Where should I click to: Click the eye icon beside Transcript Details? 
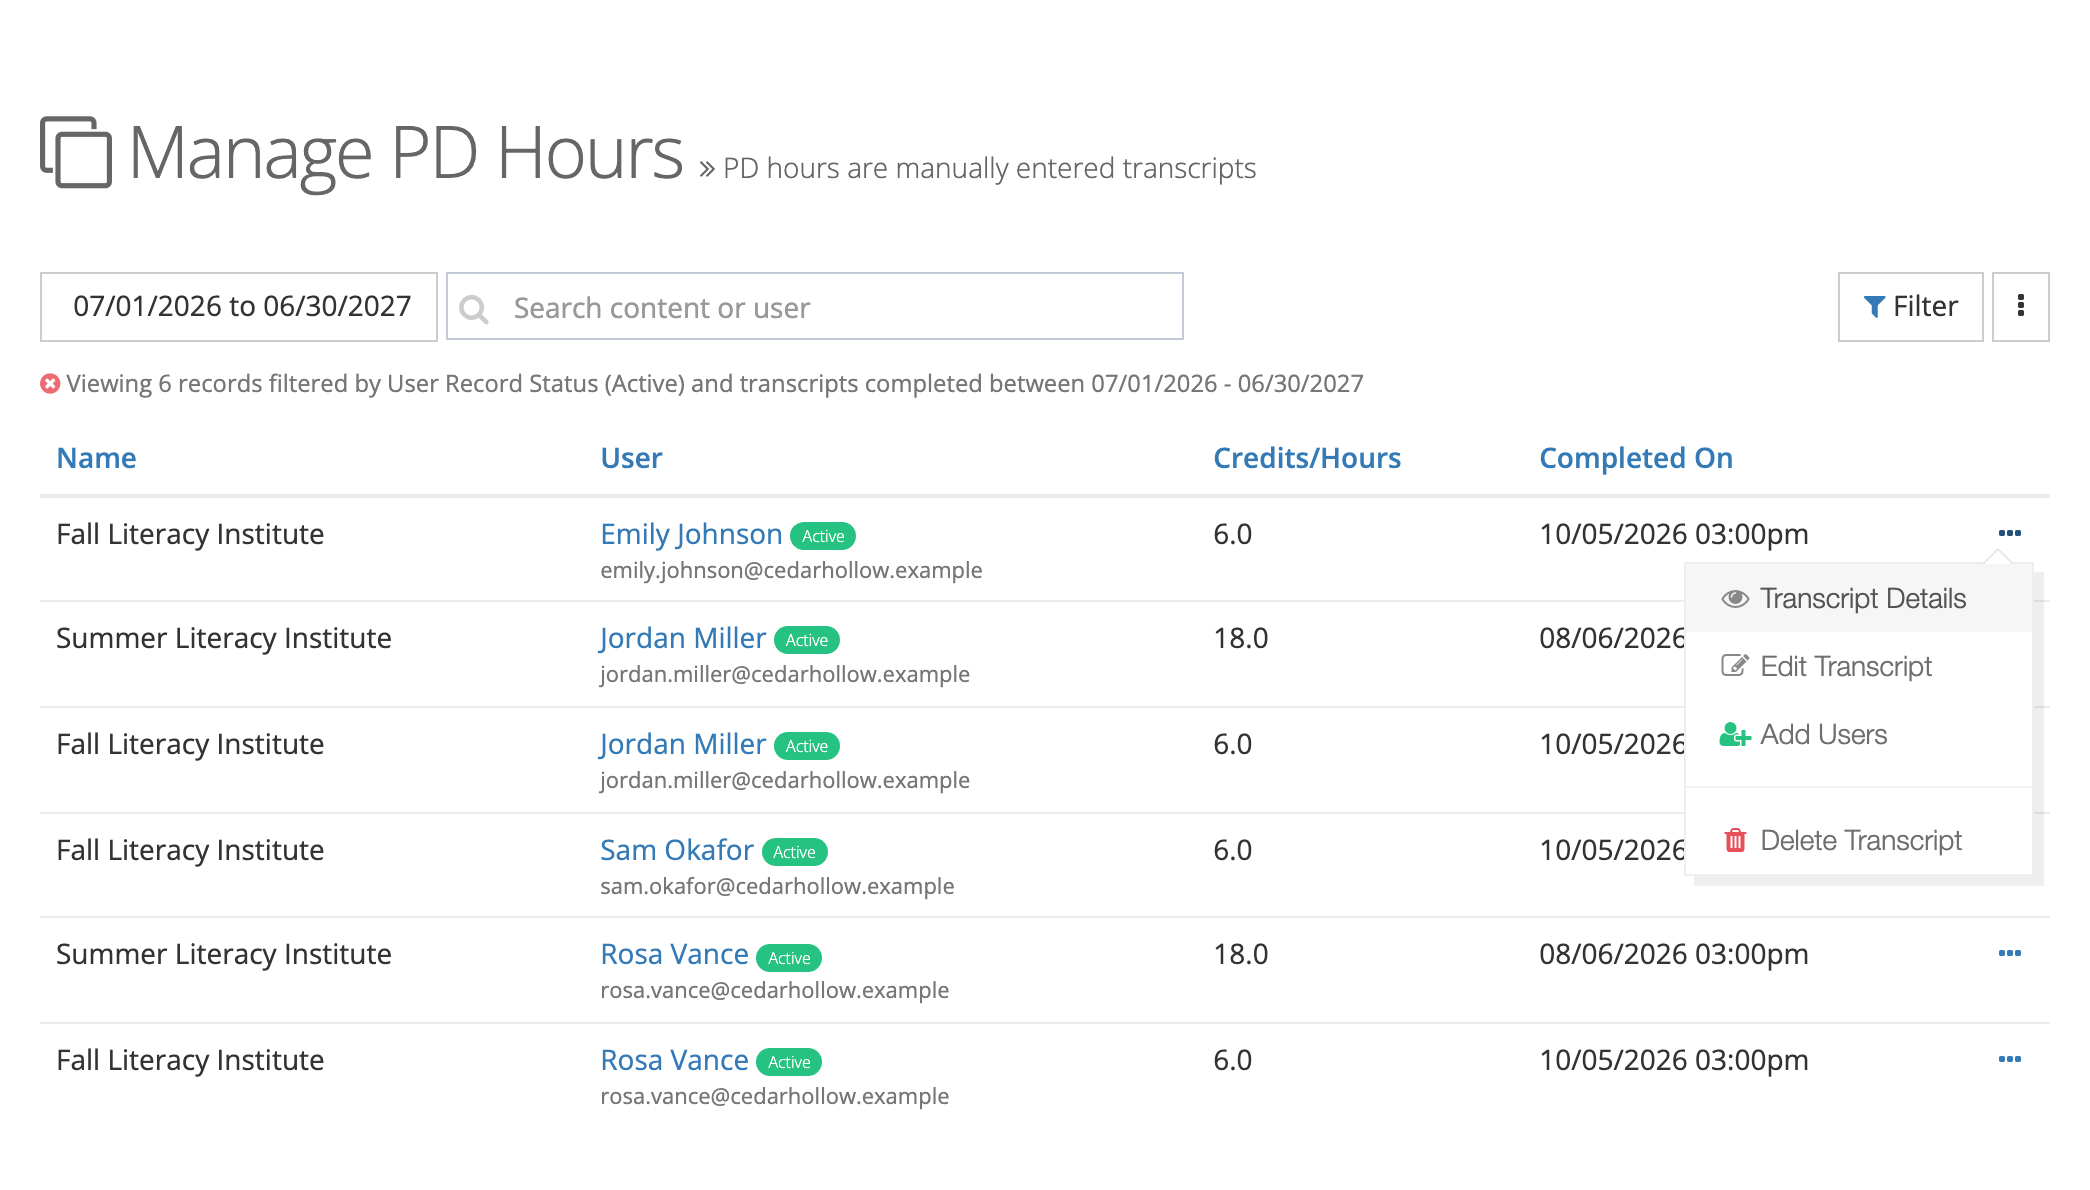point(1735,599)
